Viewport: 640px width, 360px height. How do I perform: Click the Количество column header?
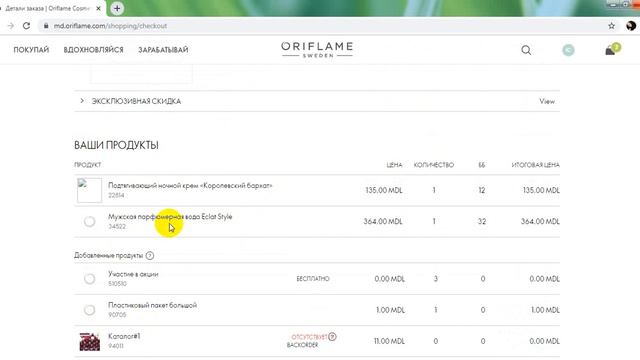pos(434,165)
